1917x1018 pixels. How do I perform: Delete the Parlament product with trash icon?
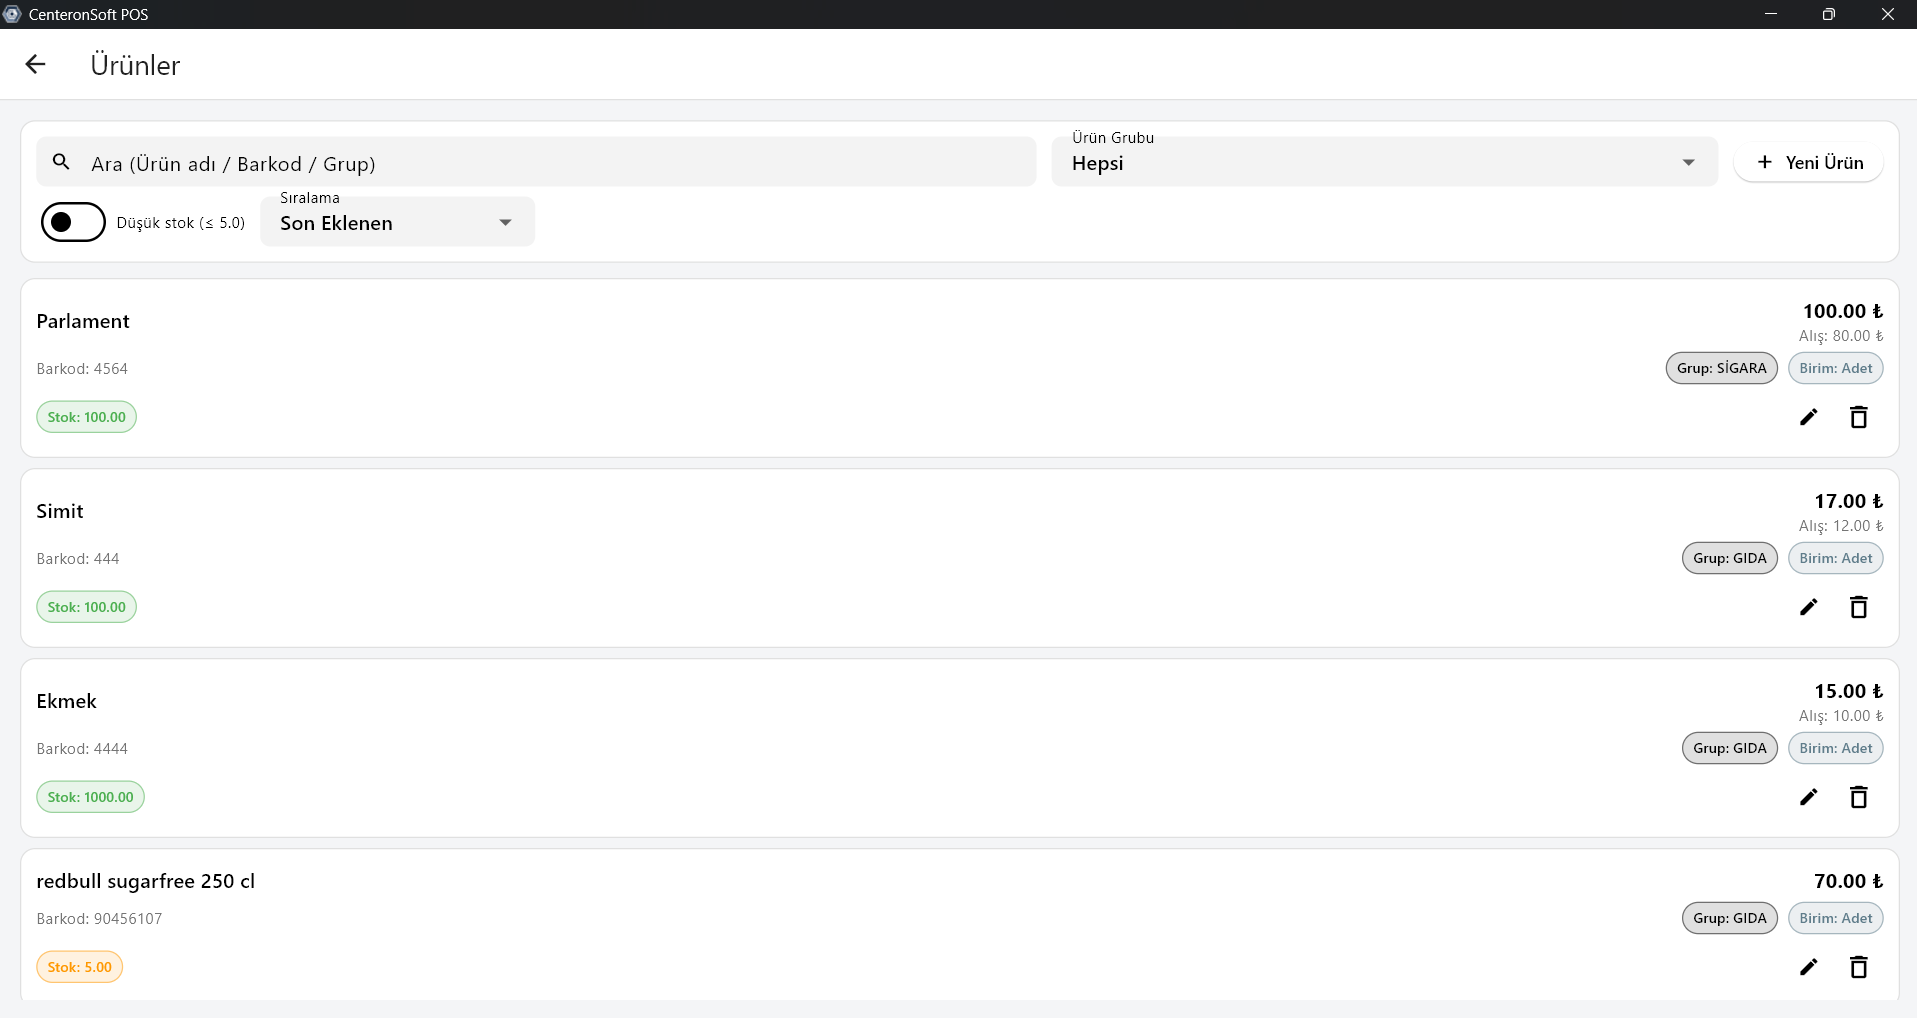click(1858, 417)
